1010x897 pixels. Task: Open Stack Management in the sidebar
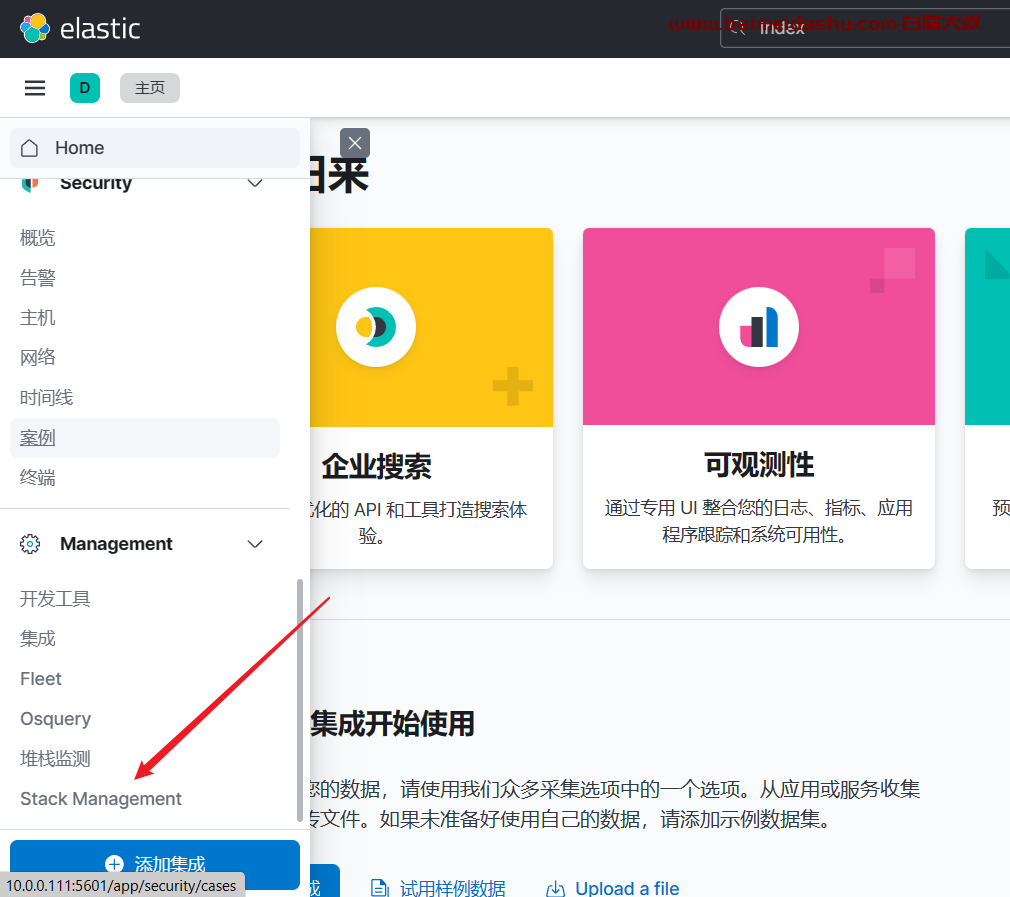coord(100,798)
